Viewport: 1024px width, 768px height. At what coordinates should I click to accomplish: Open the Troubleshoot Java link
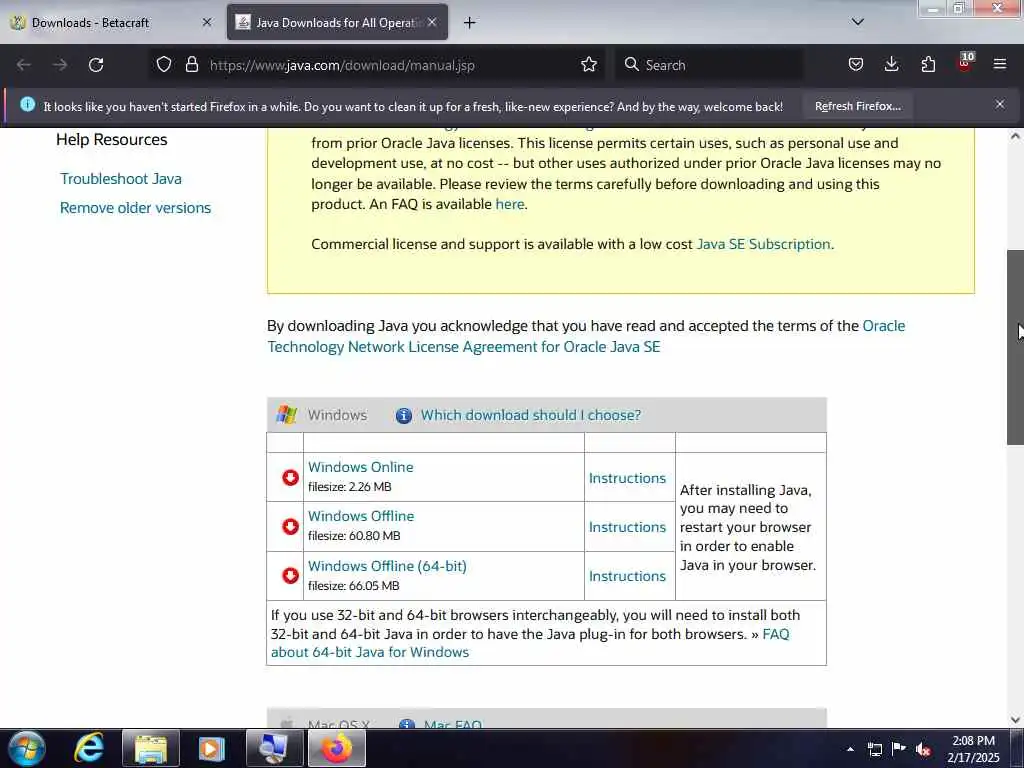(121, 179)
